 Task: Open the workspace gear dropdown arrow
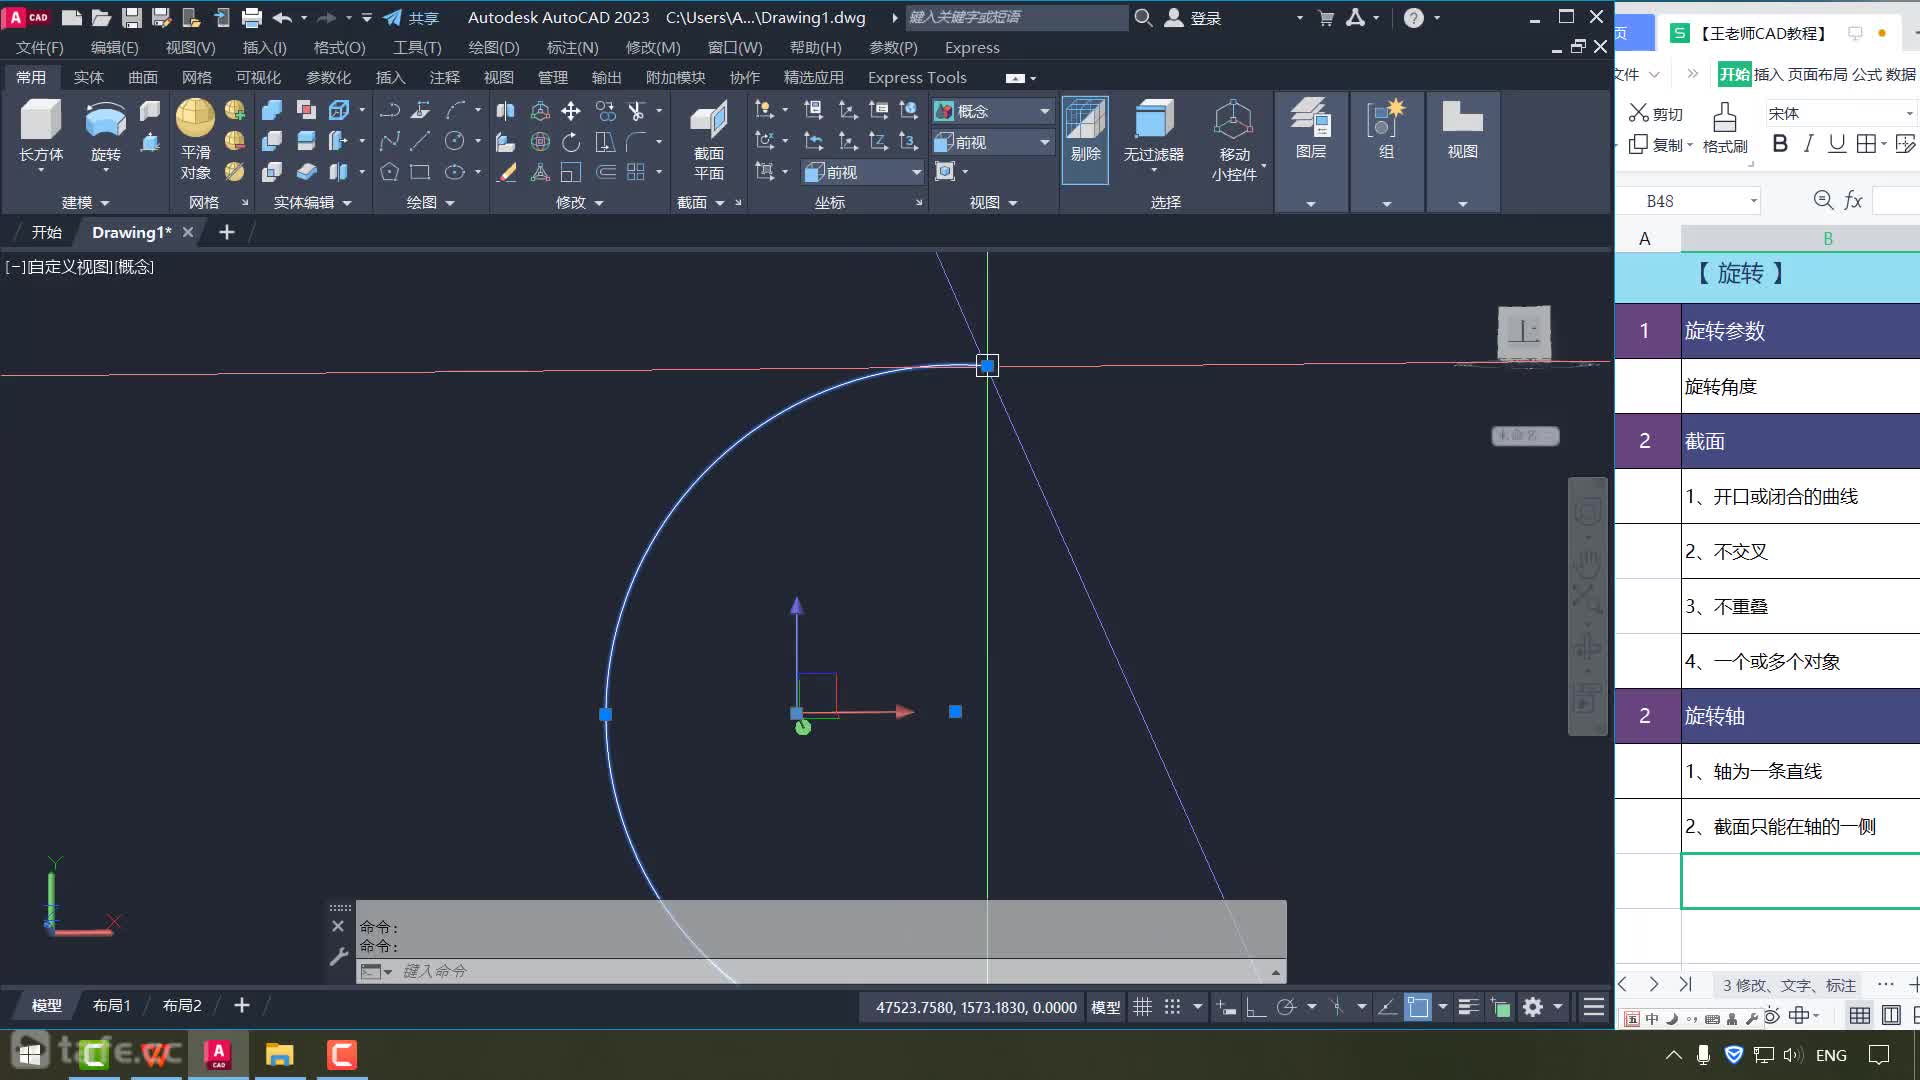pos(1558,1007)
